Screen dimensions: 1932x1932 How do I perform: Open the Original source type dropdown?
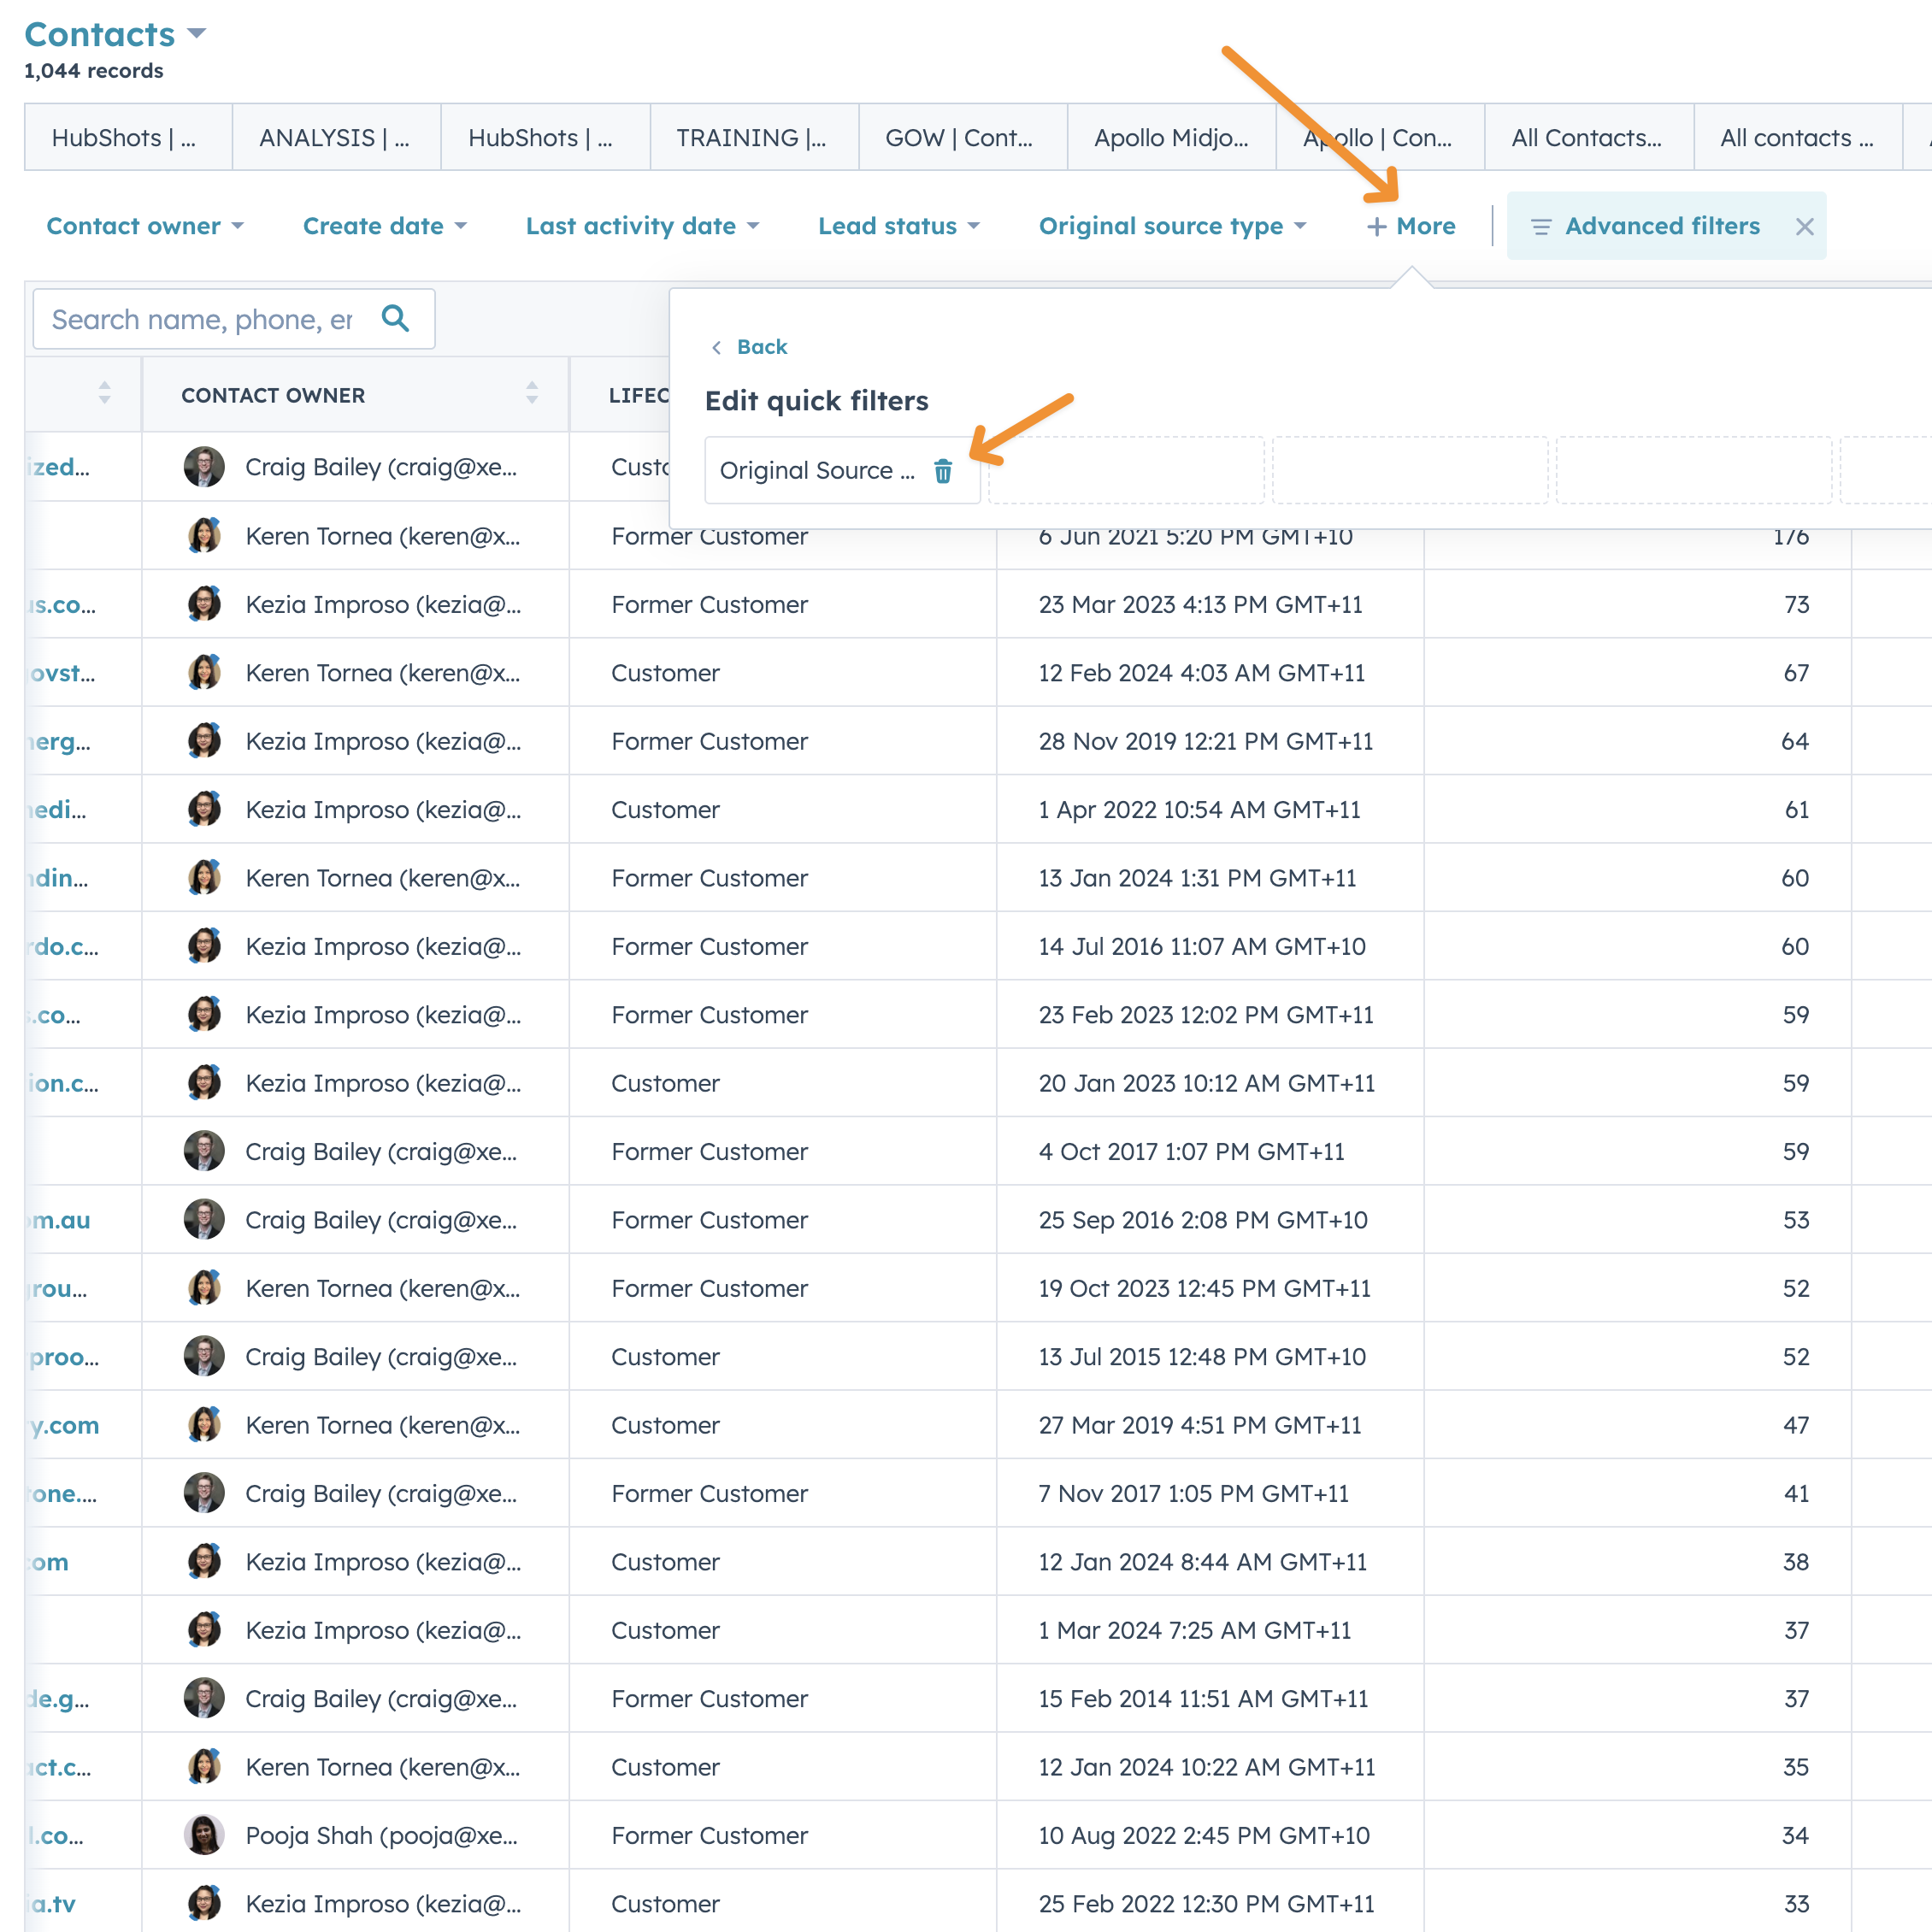(1172, 226)
